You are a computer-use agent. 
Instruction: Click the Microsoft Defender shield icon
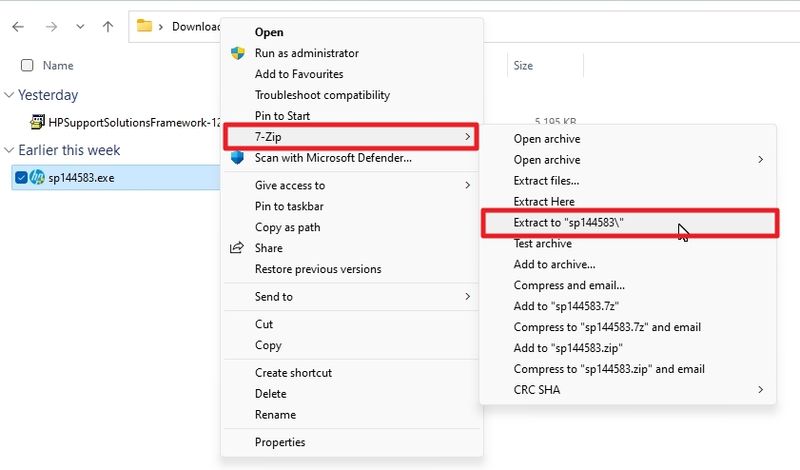238,158
